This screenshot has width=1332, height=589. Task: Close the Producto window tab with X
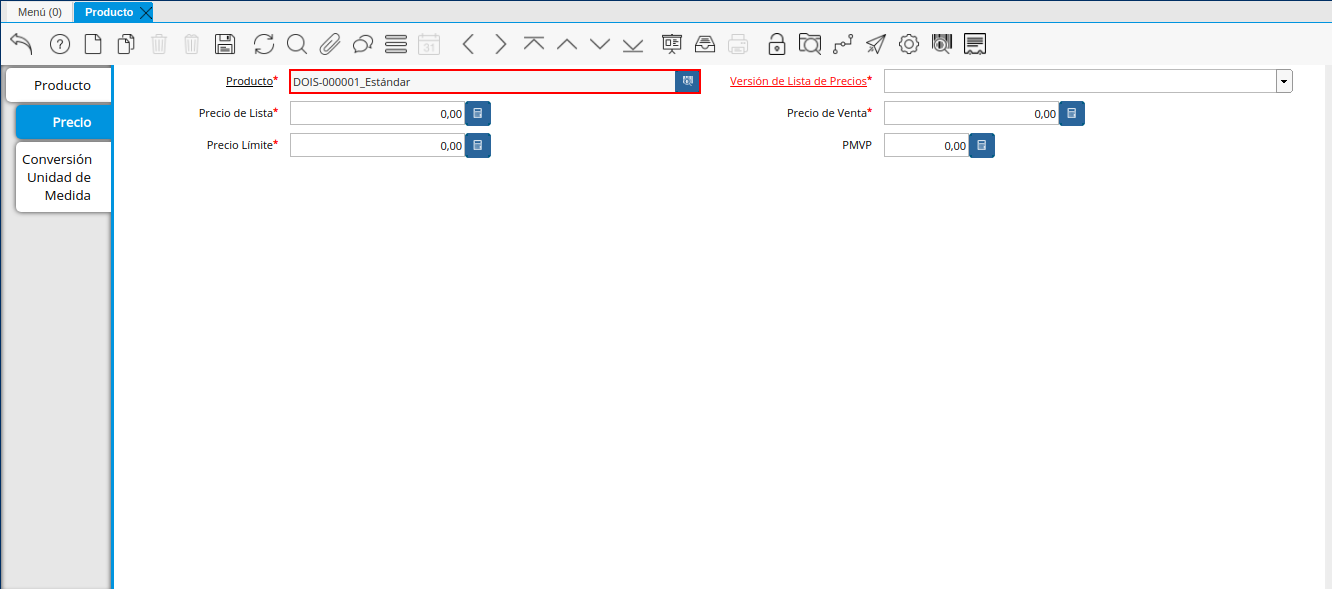tap(146, 13)
